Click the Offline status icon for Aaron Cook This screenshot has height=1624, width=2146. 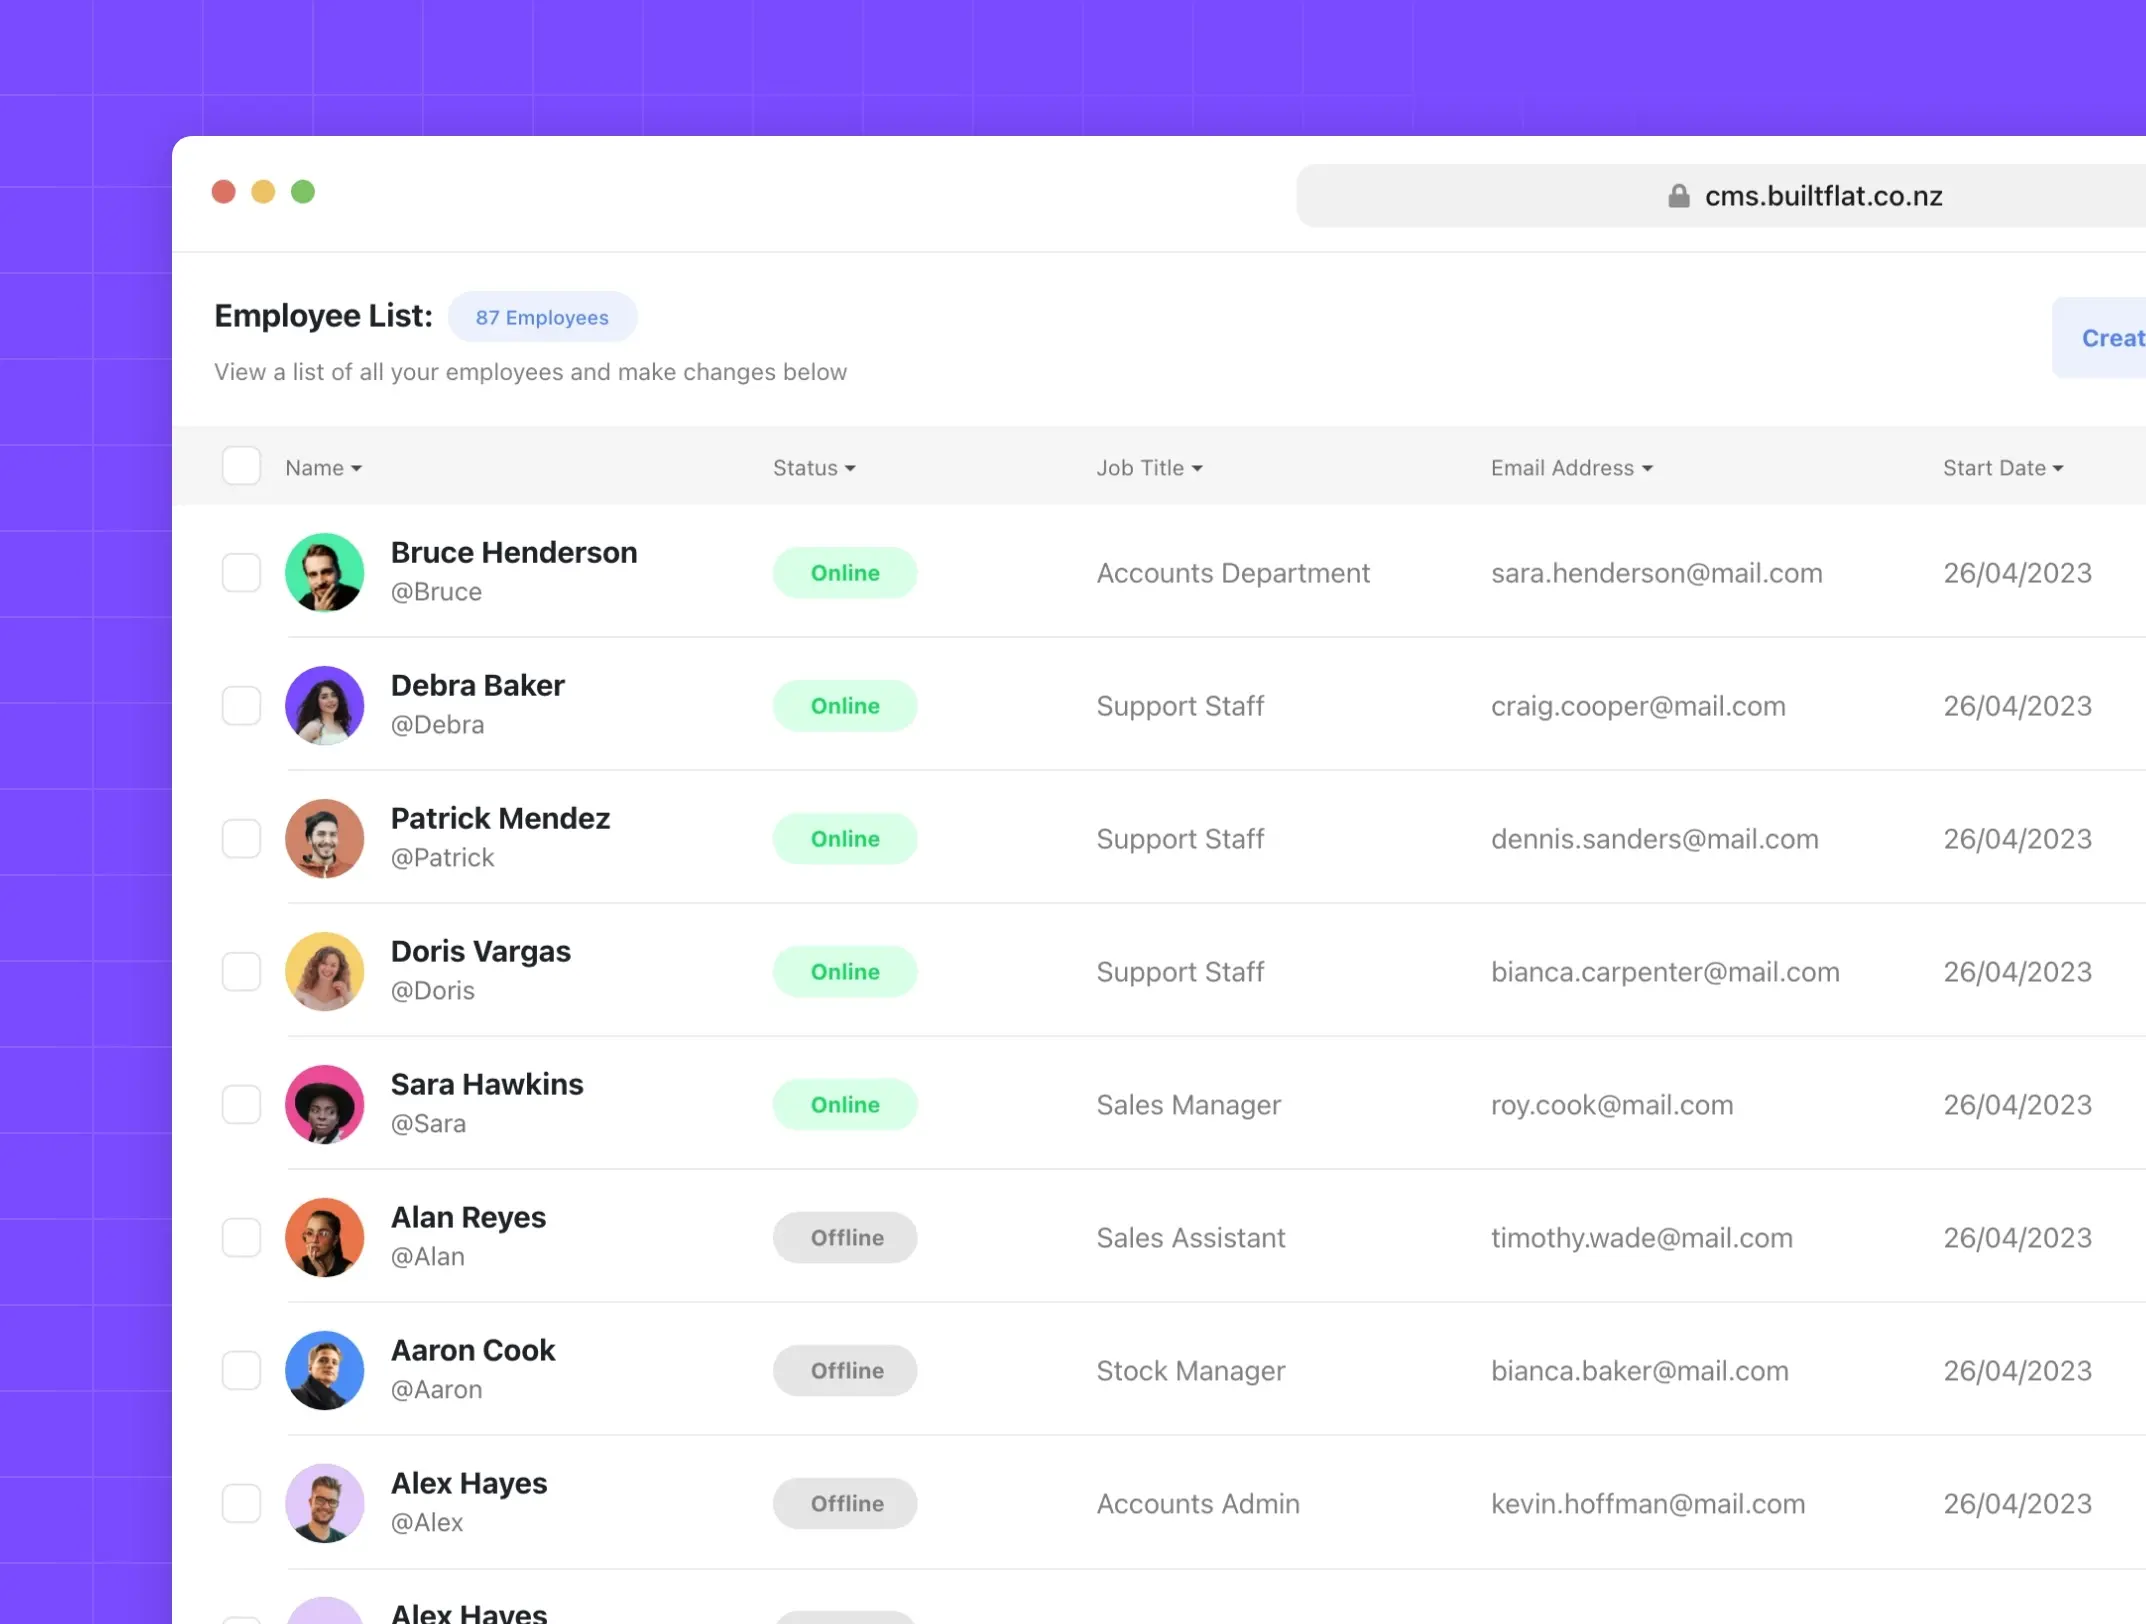[844, 1368]
